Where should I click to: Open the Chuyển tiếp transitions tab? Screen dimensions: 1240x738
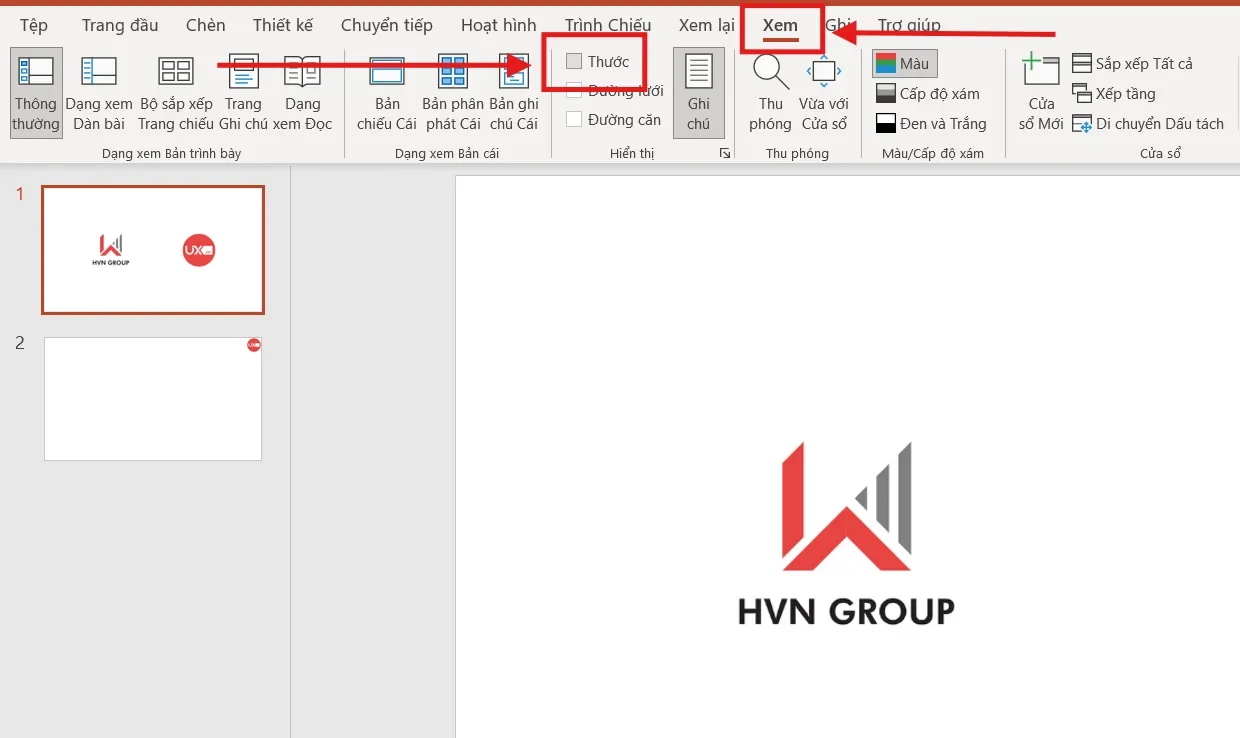[387, 25]
